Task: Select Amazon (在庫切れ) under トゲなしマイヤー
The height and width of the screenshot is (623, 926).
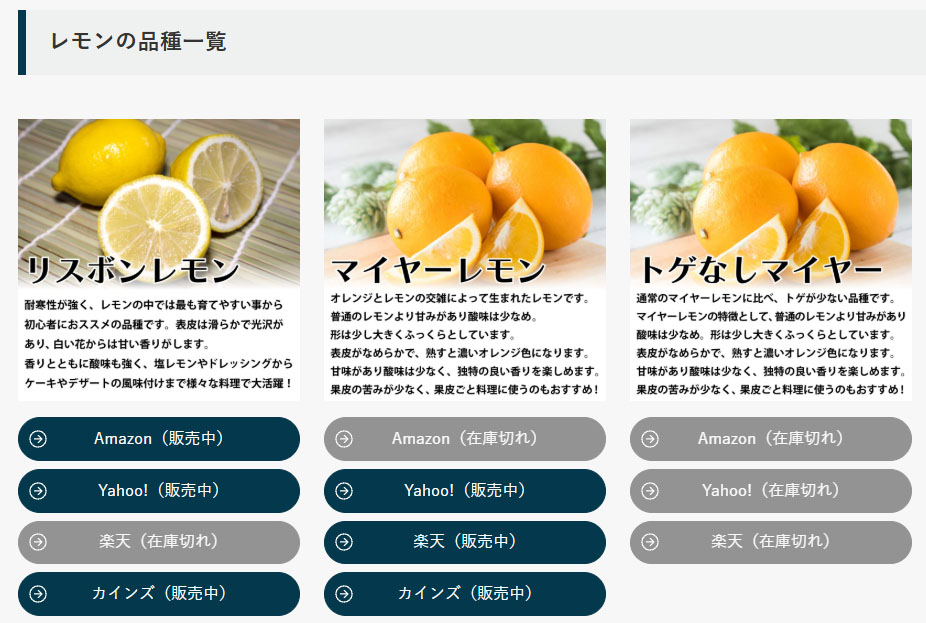Action: [x=771, y=439]
